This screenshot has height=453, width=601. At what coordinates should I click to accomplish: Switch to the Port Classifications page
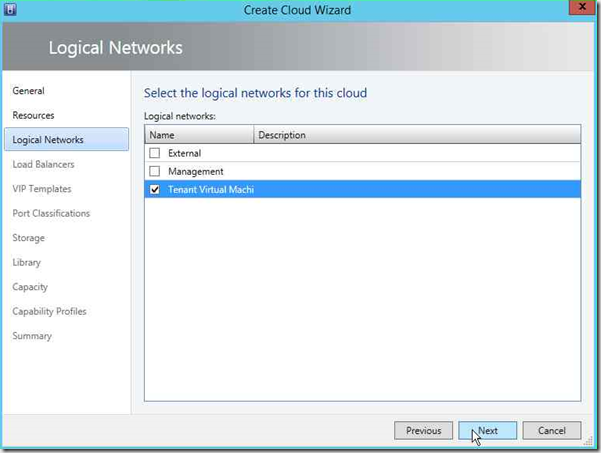(x=51, y=213)
